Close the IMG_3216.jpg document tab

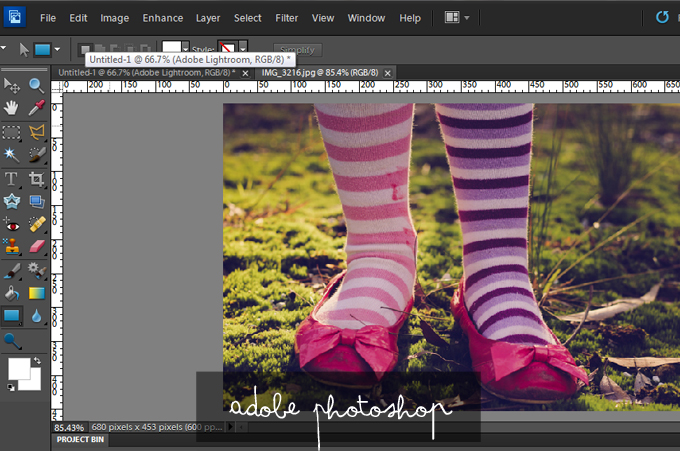[388, 73]
